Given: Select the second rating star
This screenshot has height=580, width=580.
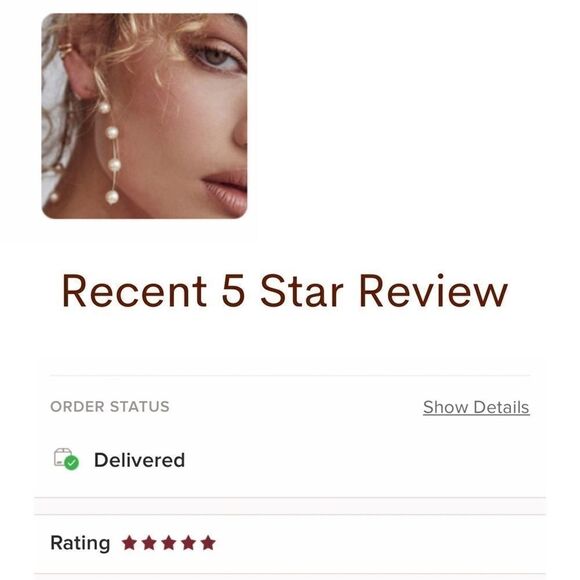Looking at the screenshot, I should pyautogui.click(x=149, y=543).
